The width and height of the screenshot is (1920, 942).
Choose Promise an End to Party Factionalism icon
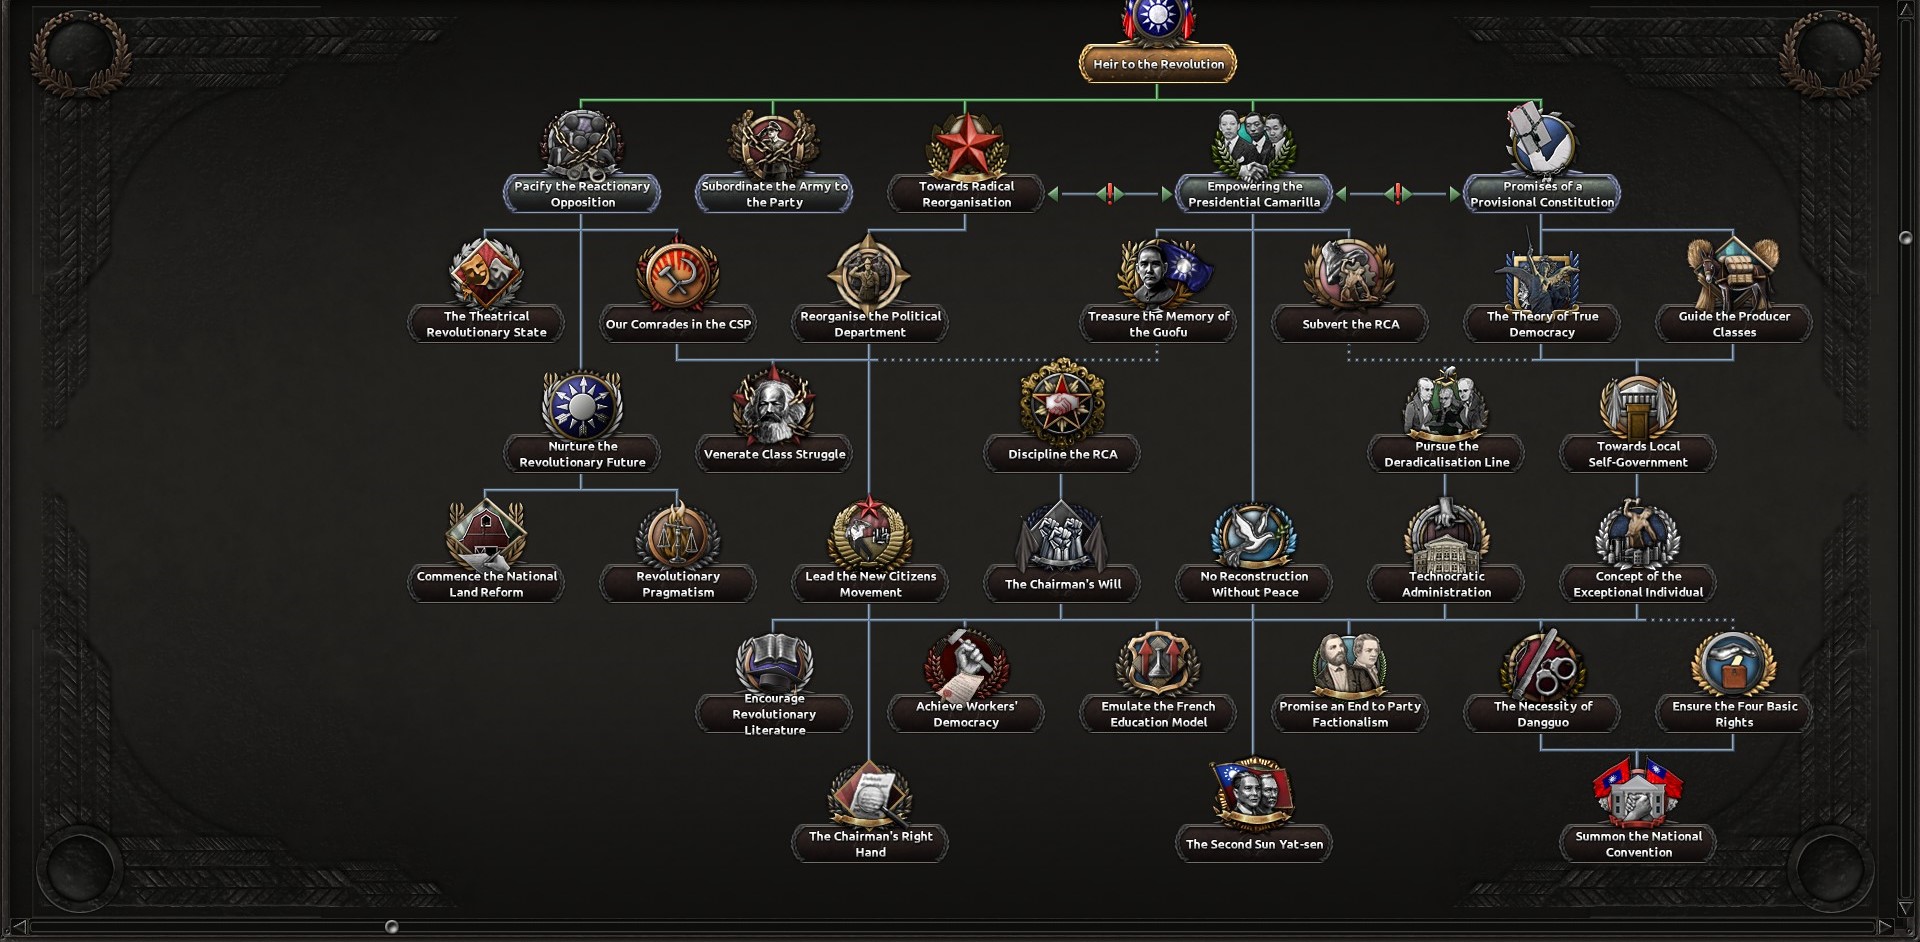[1349, 664]
